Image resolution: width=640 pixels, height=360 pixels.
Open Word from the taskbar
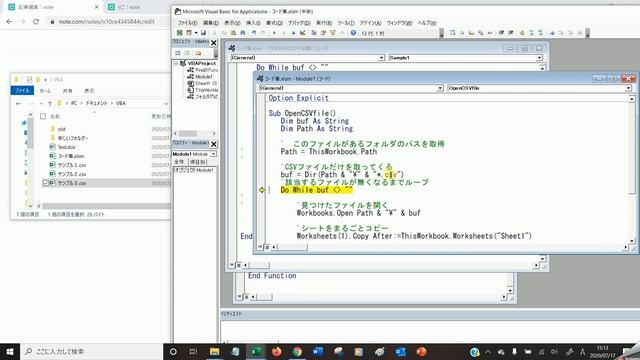[x=318, y=351]
